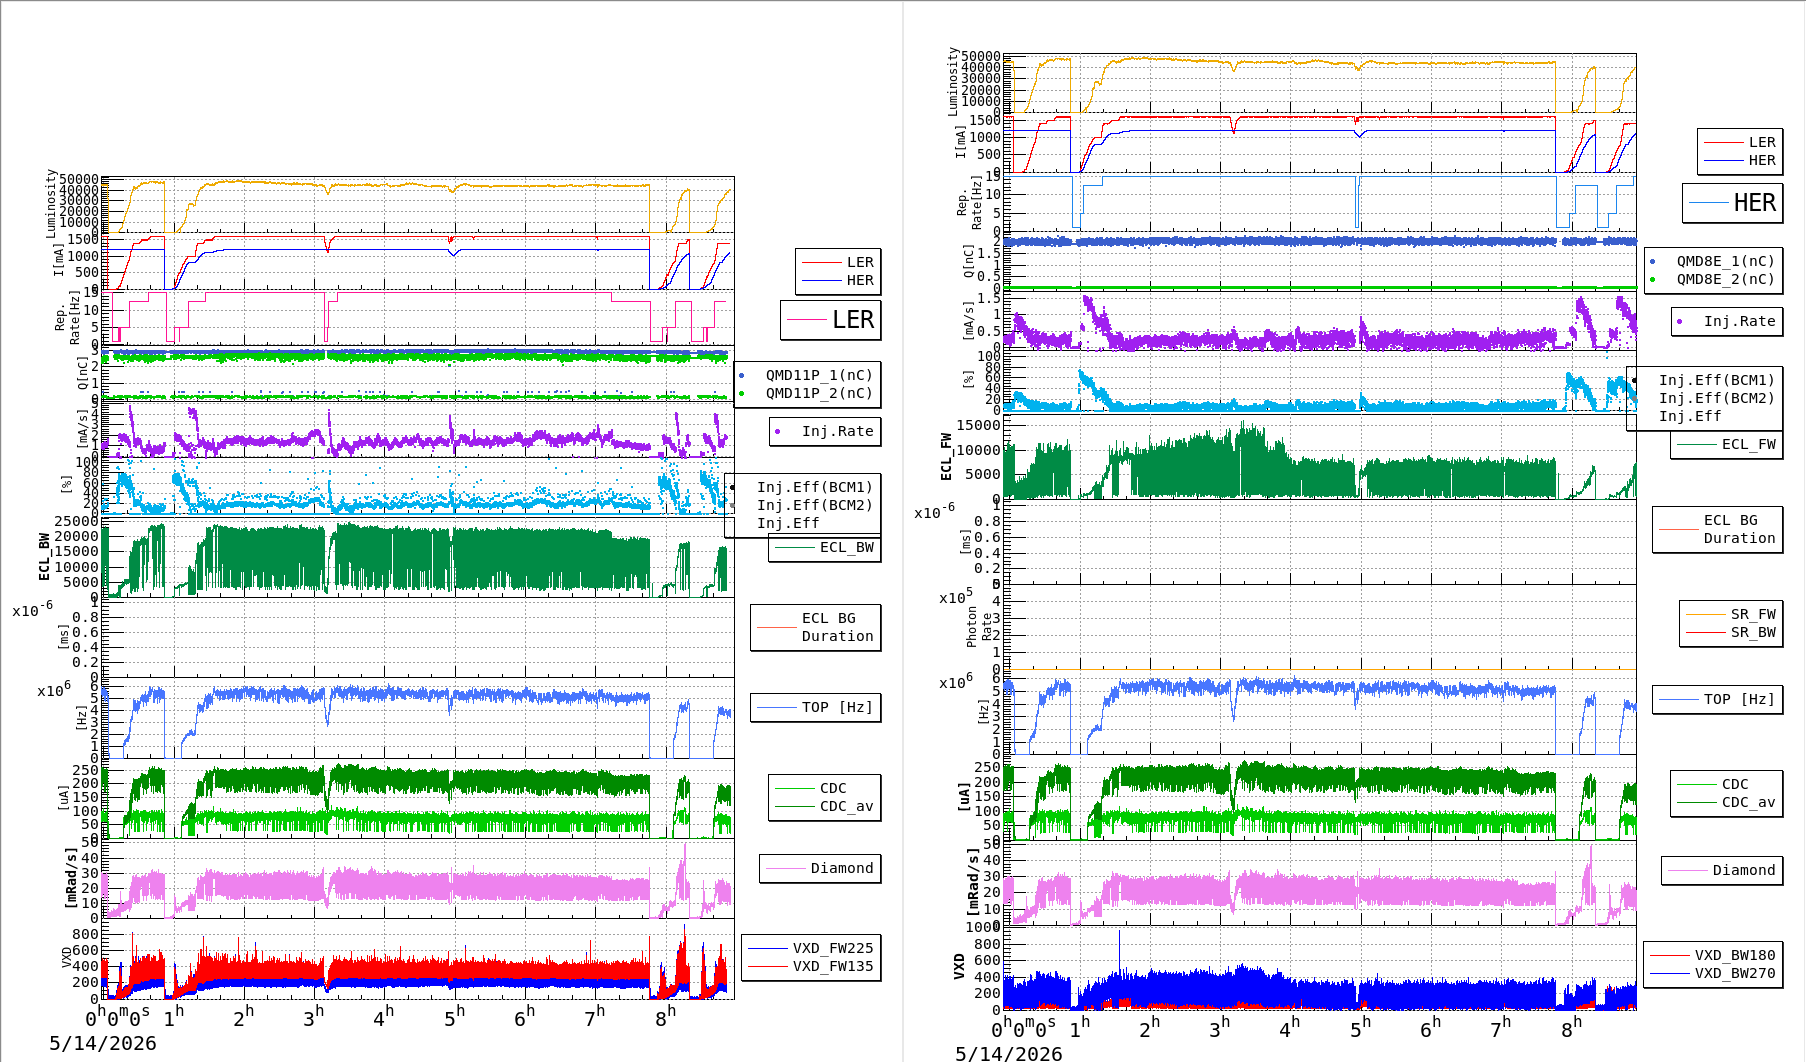Screen dimensions: 1806x1062
Task: Click the Photon Rate y-axis title
Action: [x=979, y=626]
